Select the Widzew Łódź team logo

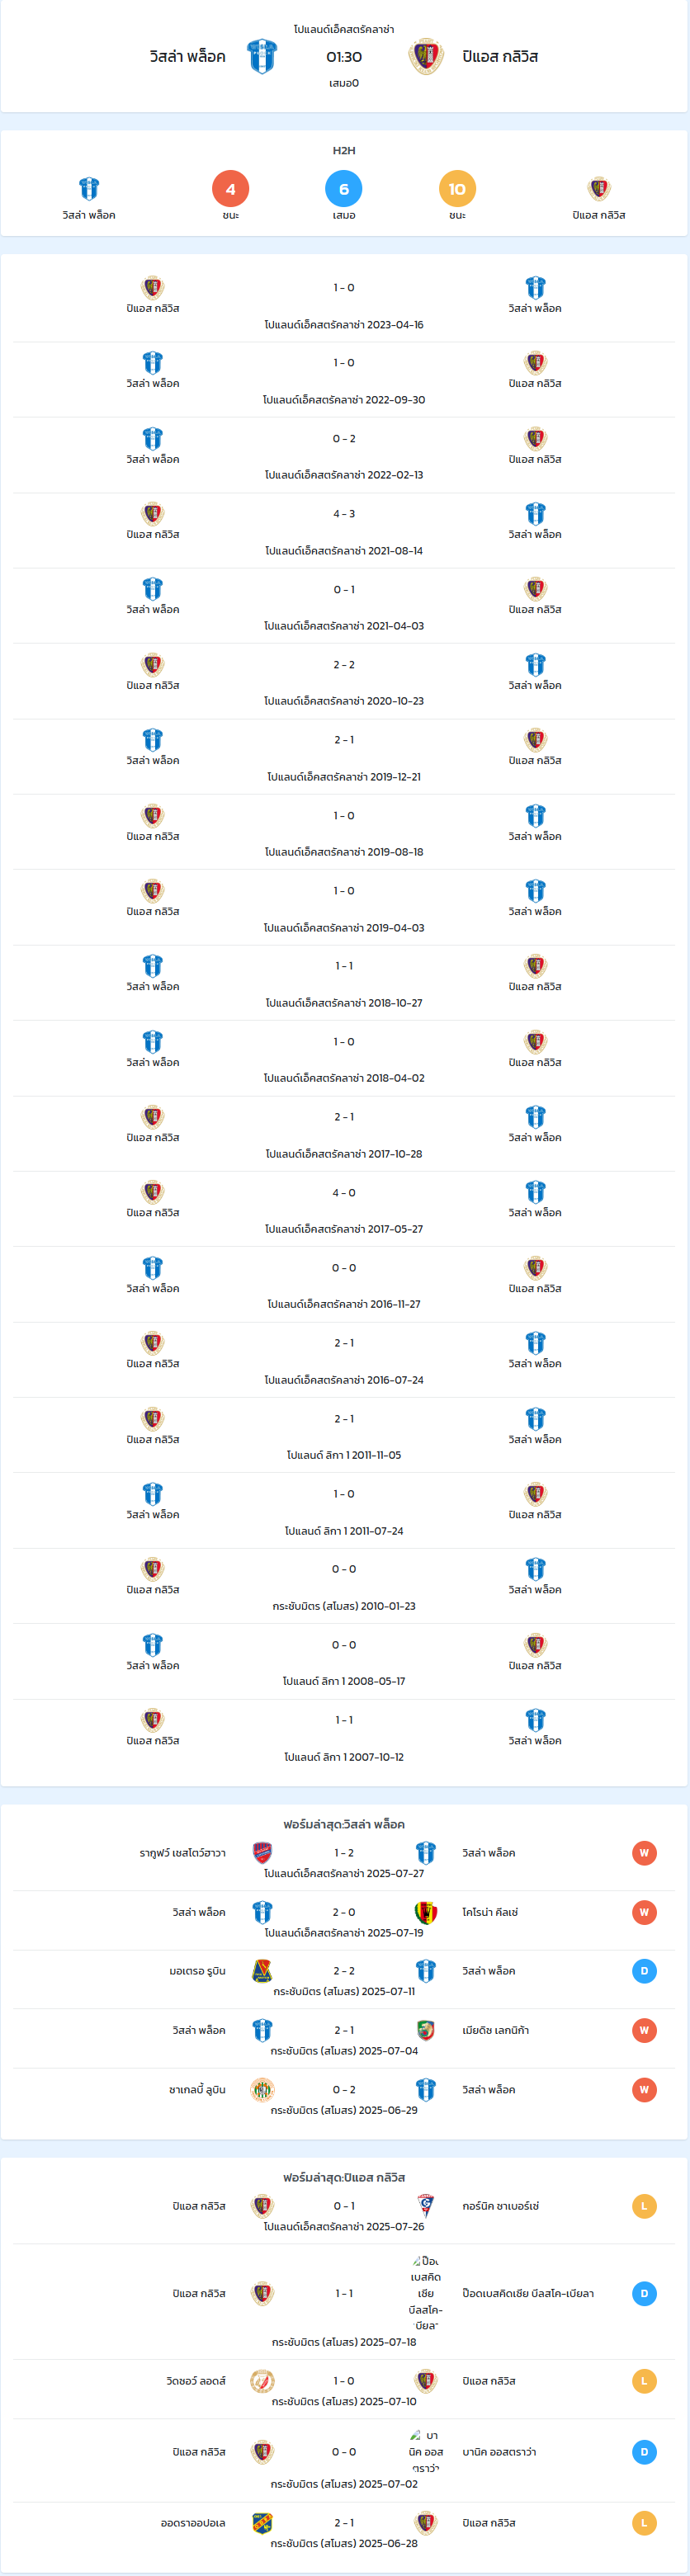coord(262,2380)
